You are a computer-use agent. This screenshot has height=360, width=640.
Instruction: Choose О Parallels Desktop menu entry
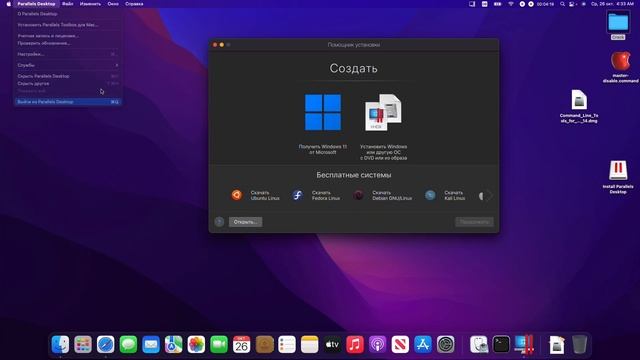point(68,14)
